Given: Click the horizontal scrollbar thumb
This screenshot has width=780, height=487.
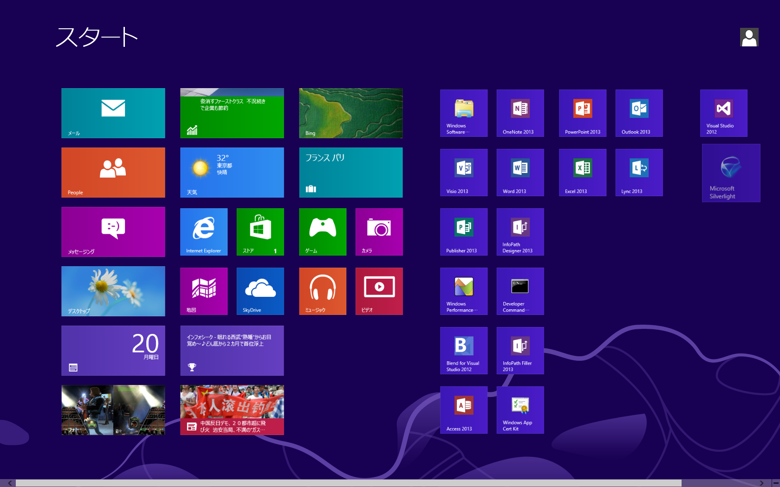Looking at the screenshot, I should tap(349, 483).
